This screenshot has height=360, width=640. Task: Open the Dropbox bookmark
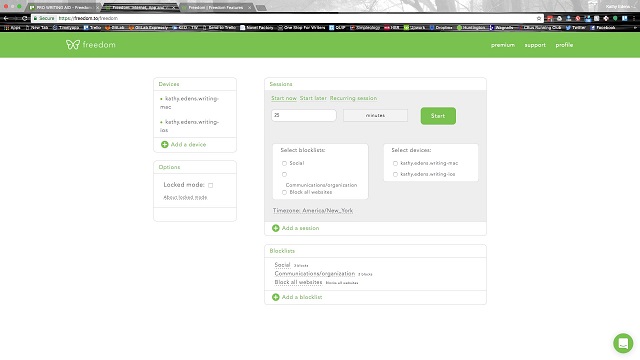tap(441, 28)
